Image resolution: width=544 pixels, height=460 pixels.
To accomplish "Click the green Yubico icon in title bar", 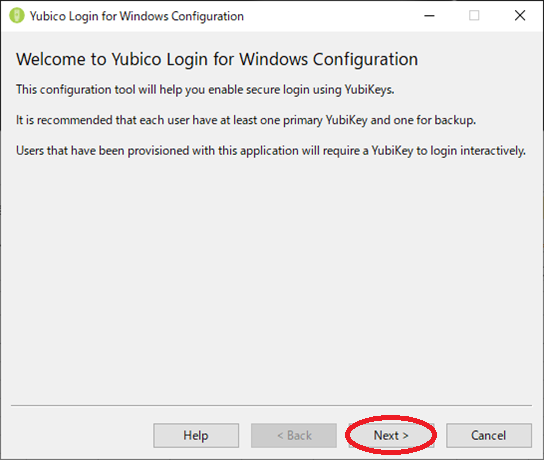I will 16,16.
